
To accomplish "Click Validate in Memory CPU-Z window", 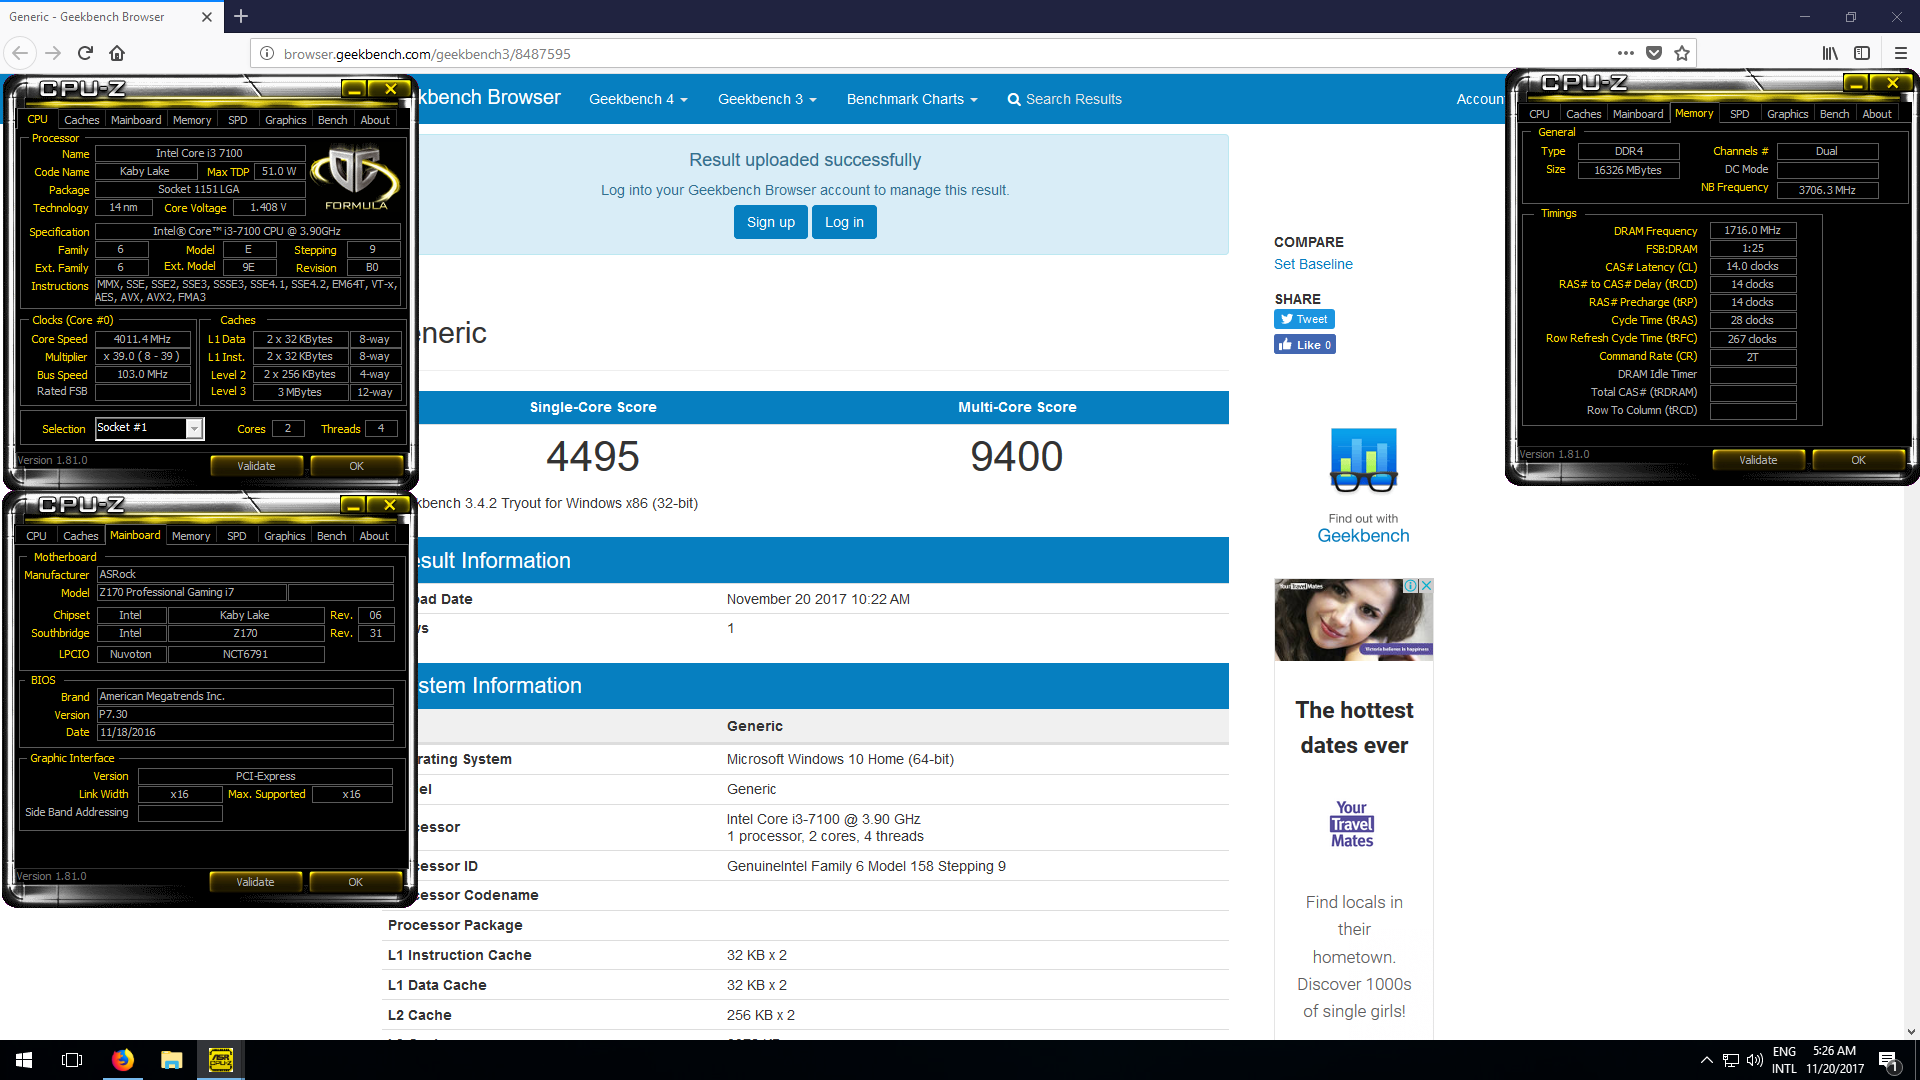I will click(1758, 460).
